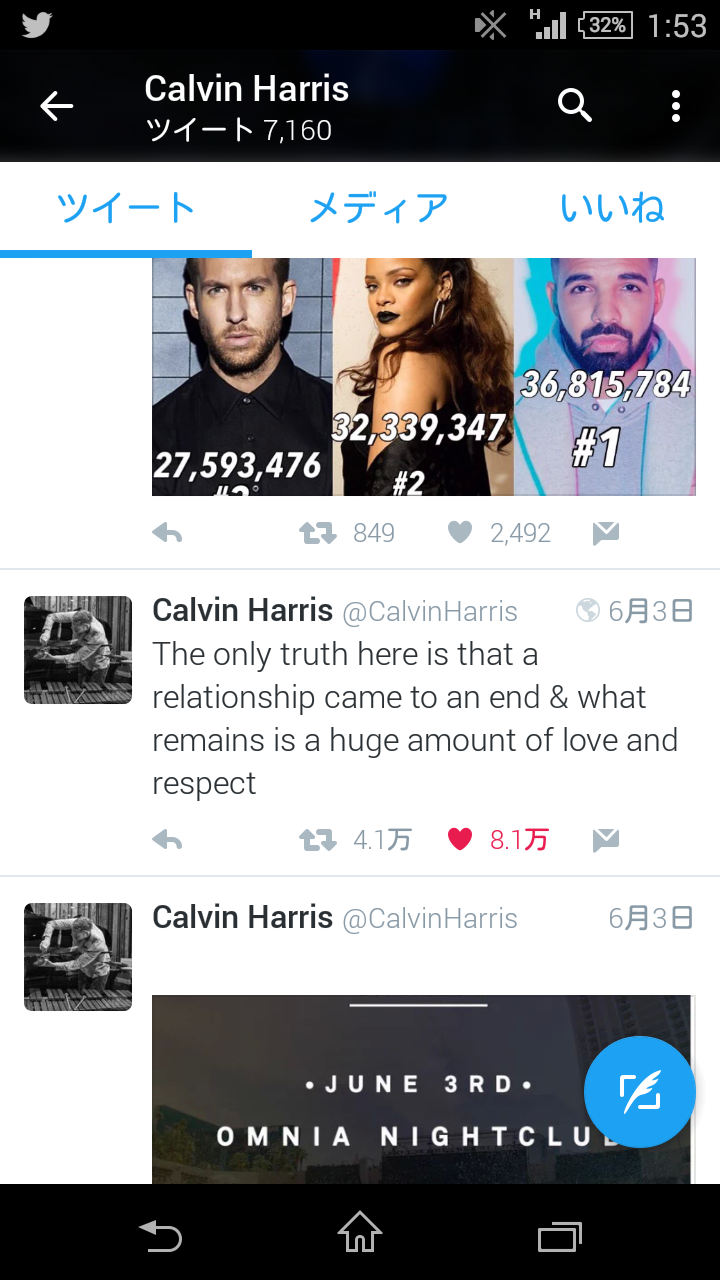Open @CalvinHarris handle on relationship tweet
The width and height of the screenshot is (720, 1280).
point(430,612)
